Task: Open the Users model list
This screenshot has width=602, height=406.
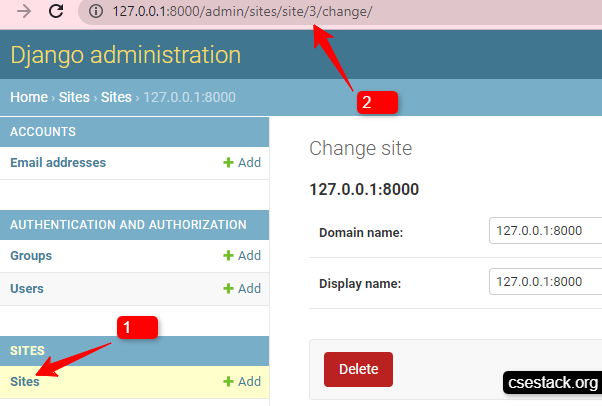Action: tap(27, 288)
